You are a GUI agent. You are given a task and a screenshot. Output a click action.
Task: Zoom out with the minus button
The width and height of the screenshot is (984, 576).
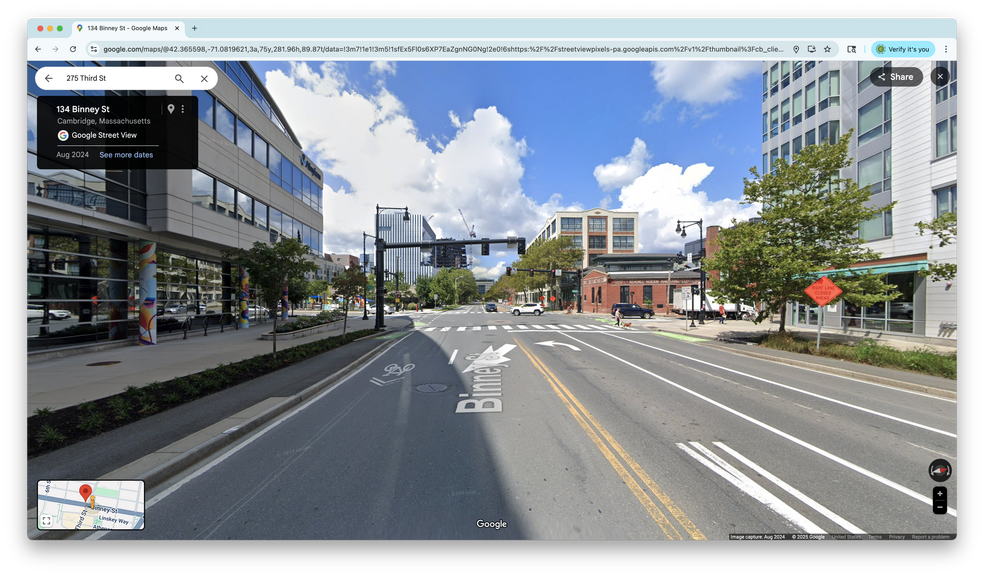point(939,508)
